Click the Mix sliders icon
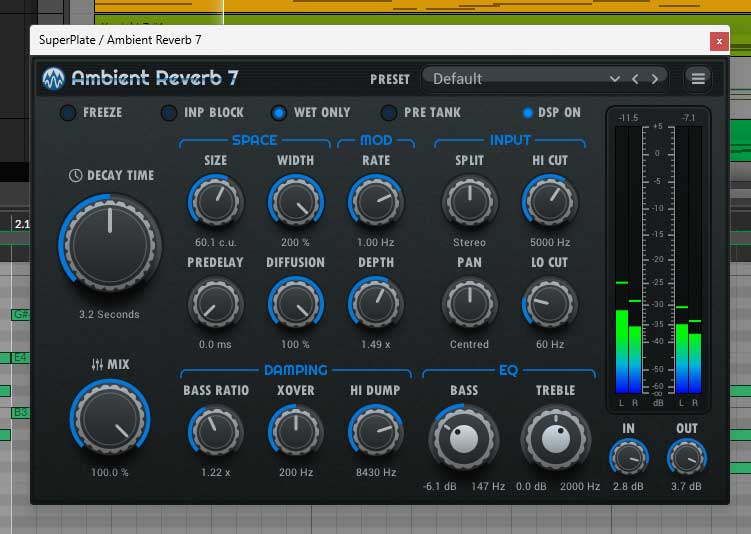The height and width of the screenshot is (534, 751). [97, 364]
